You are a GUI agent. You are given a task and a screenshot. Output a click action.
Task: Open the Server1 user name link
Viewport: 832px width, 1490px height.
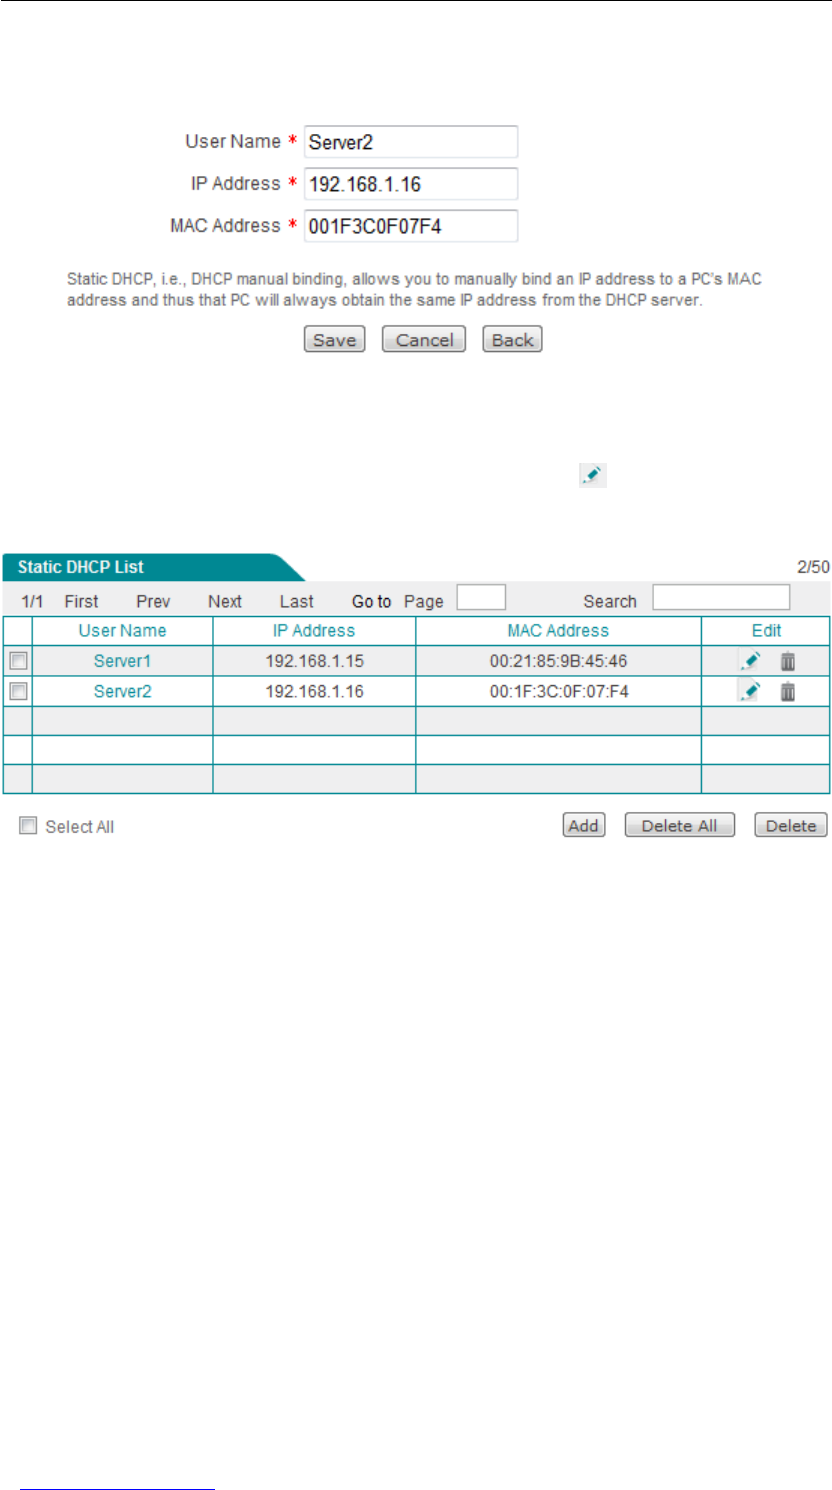coord(122,661)
